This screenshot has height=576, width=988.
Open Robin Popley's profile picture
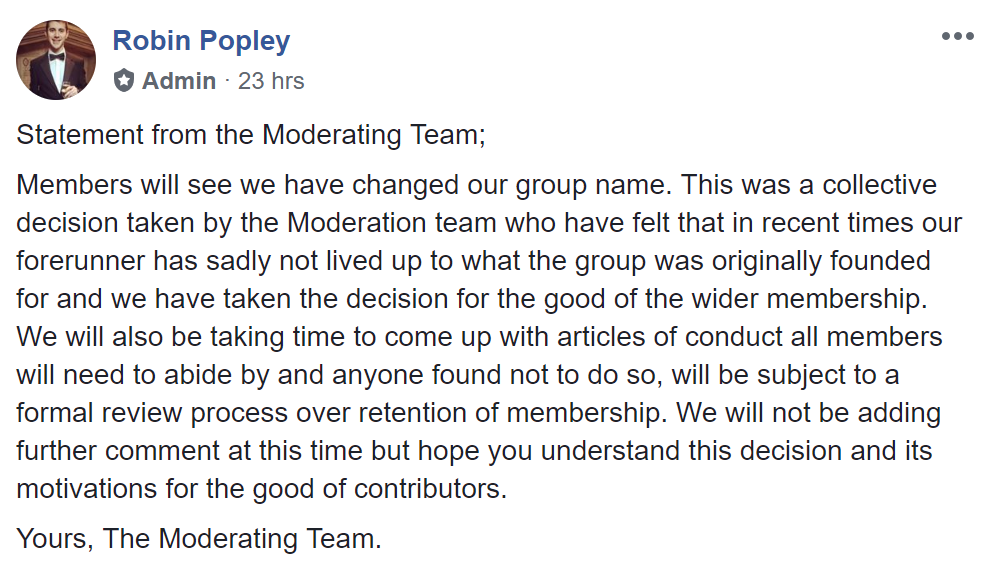(56, 59)
